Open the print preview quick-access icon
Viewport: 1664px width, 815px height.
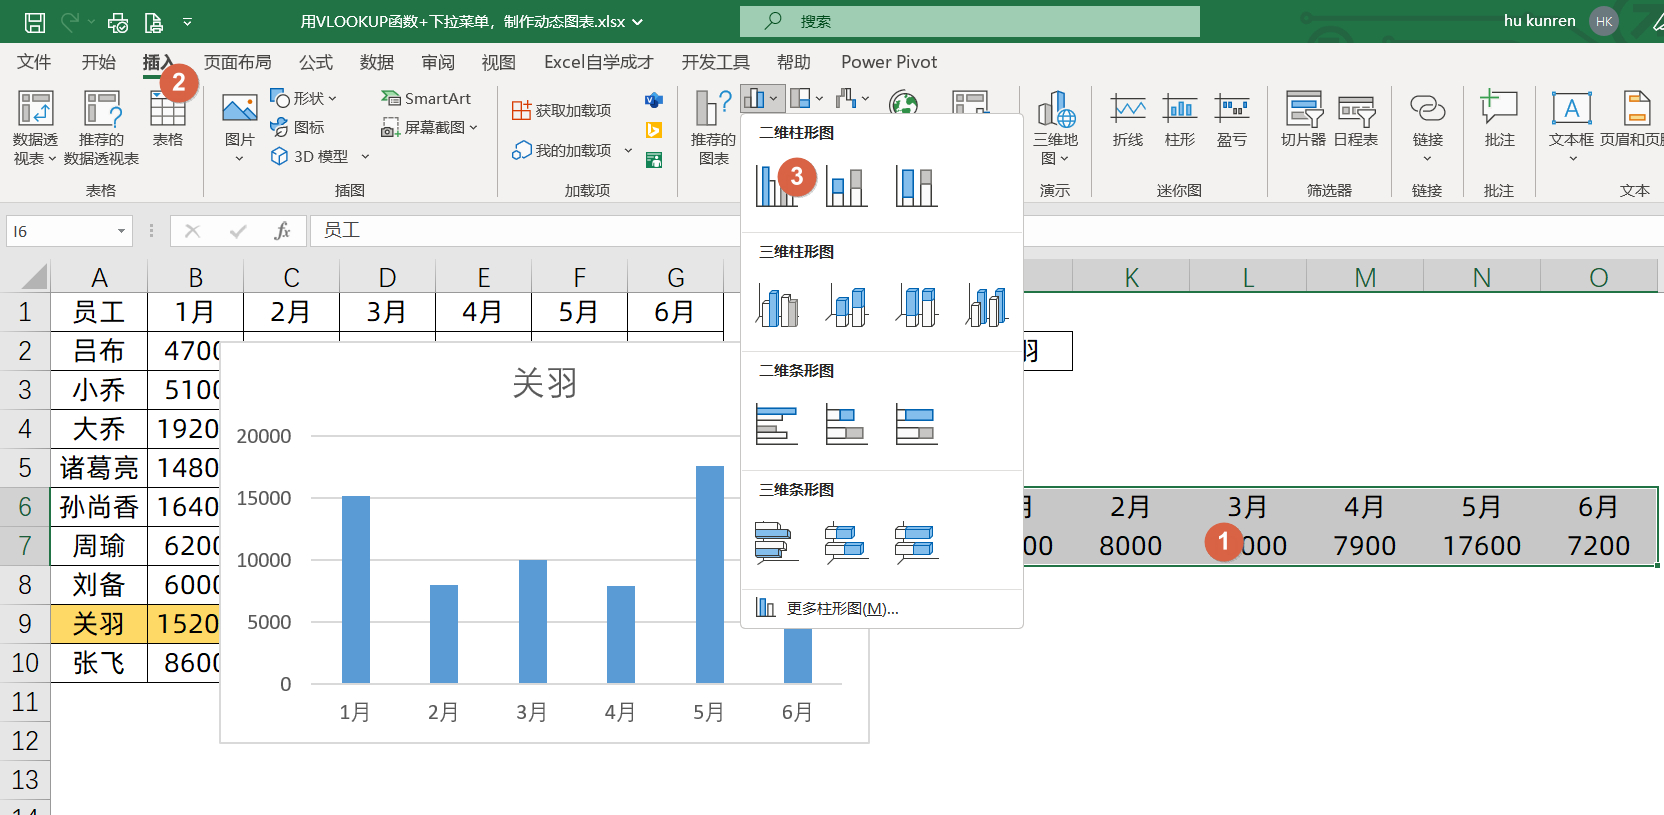(118, 21)
